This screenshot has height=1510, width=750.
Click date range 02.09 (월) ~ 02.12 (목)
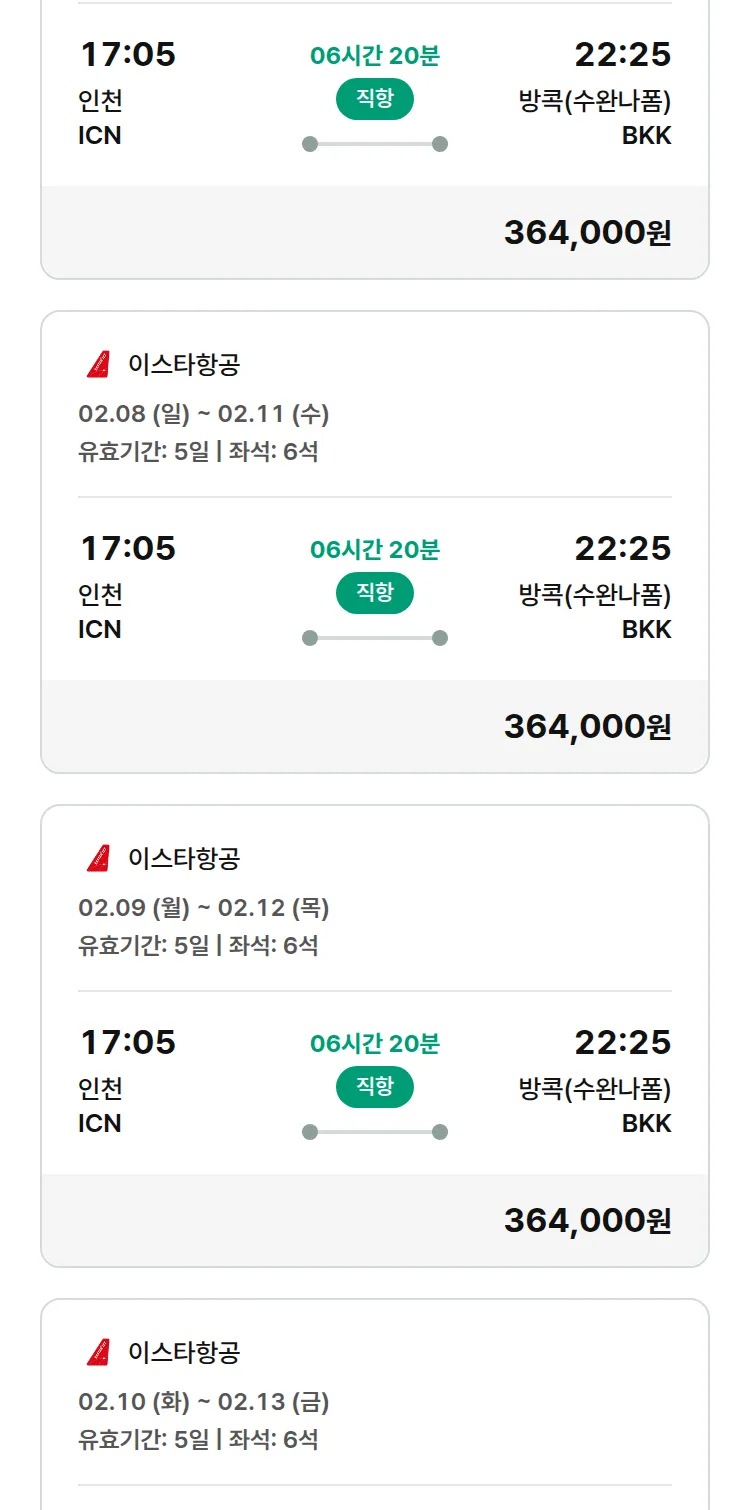(203, 908)
